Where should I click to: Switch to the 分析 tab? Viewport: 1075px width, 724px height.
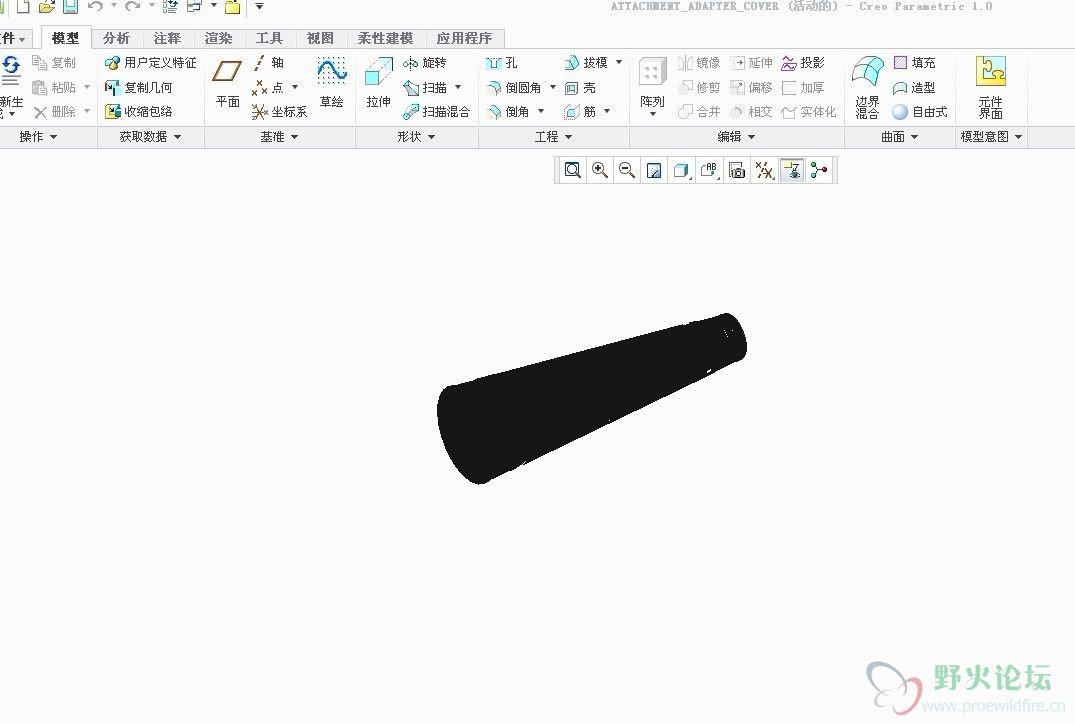[x=116, y=38]
